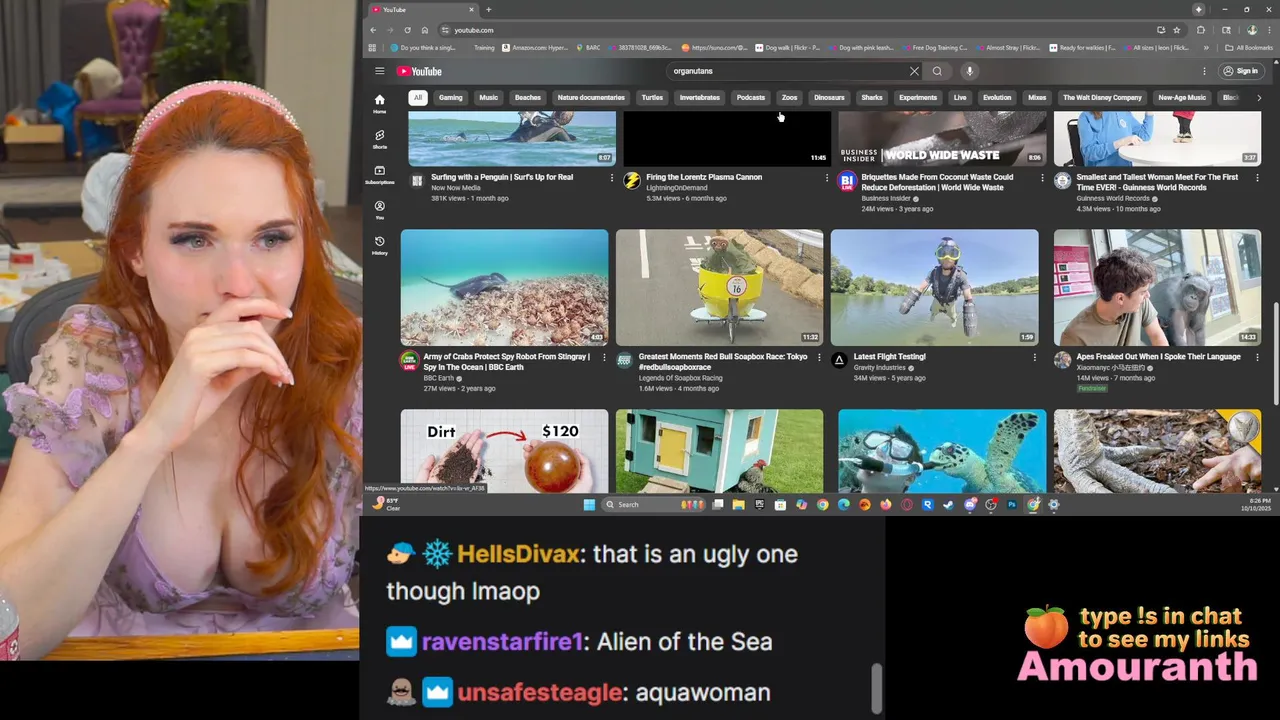Open options menu for Latest Flight Testing
This screenshot has width=1280, height=720.
tap(1034, 357)
